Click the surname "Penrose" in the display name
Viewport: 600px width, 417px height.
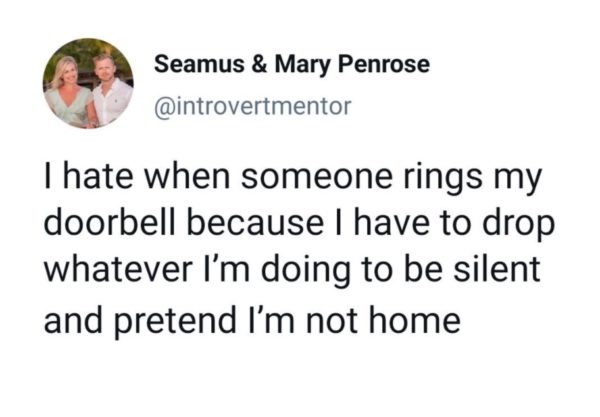(390, 66)
